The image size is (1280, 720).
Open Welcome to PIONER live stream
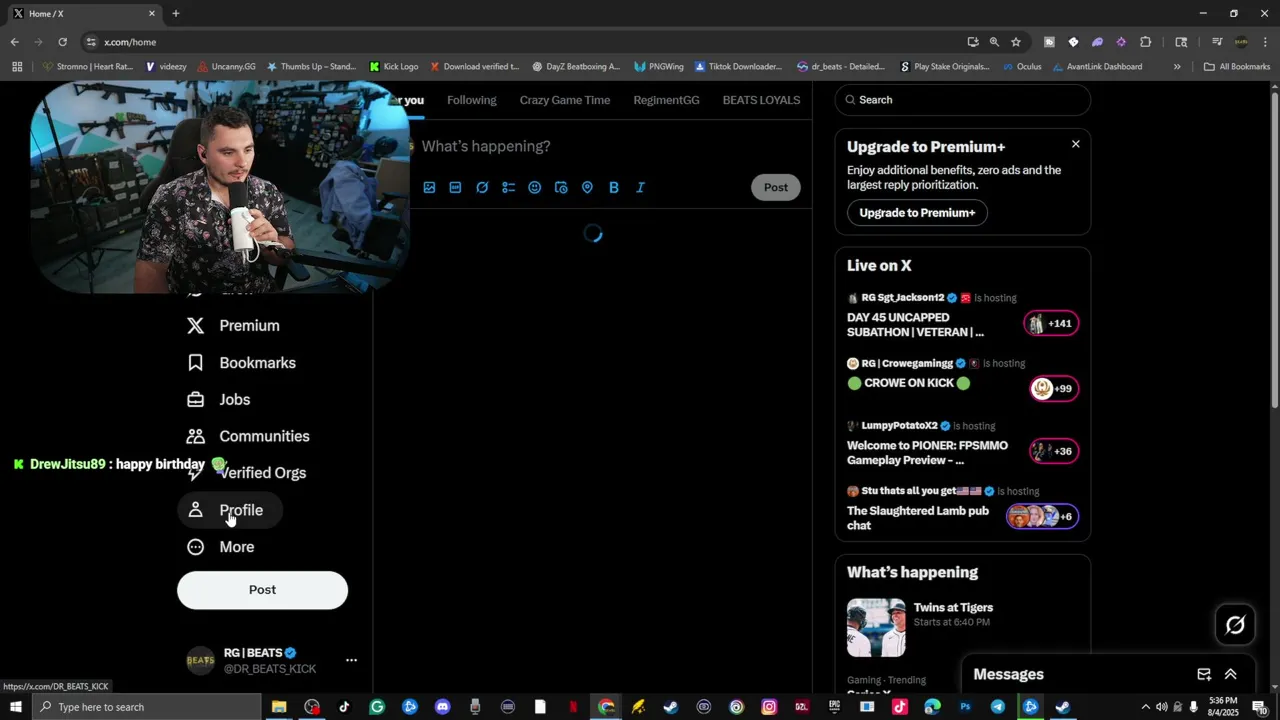pos(927,453)
